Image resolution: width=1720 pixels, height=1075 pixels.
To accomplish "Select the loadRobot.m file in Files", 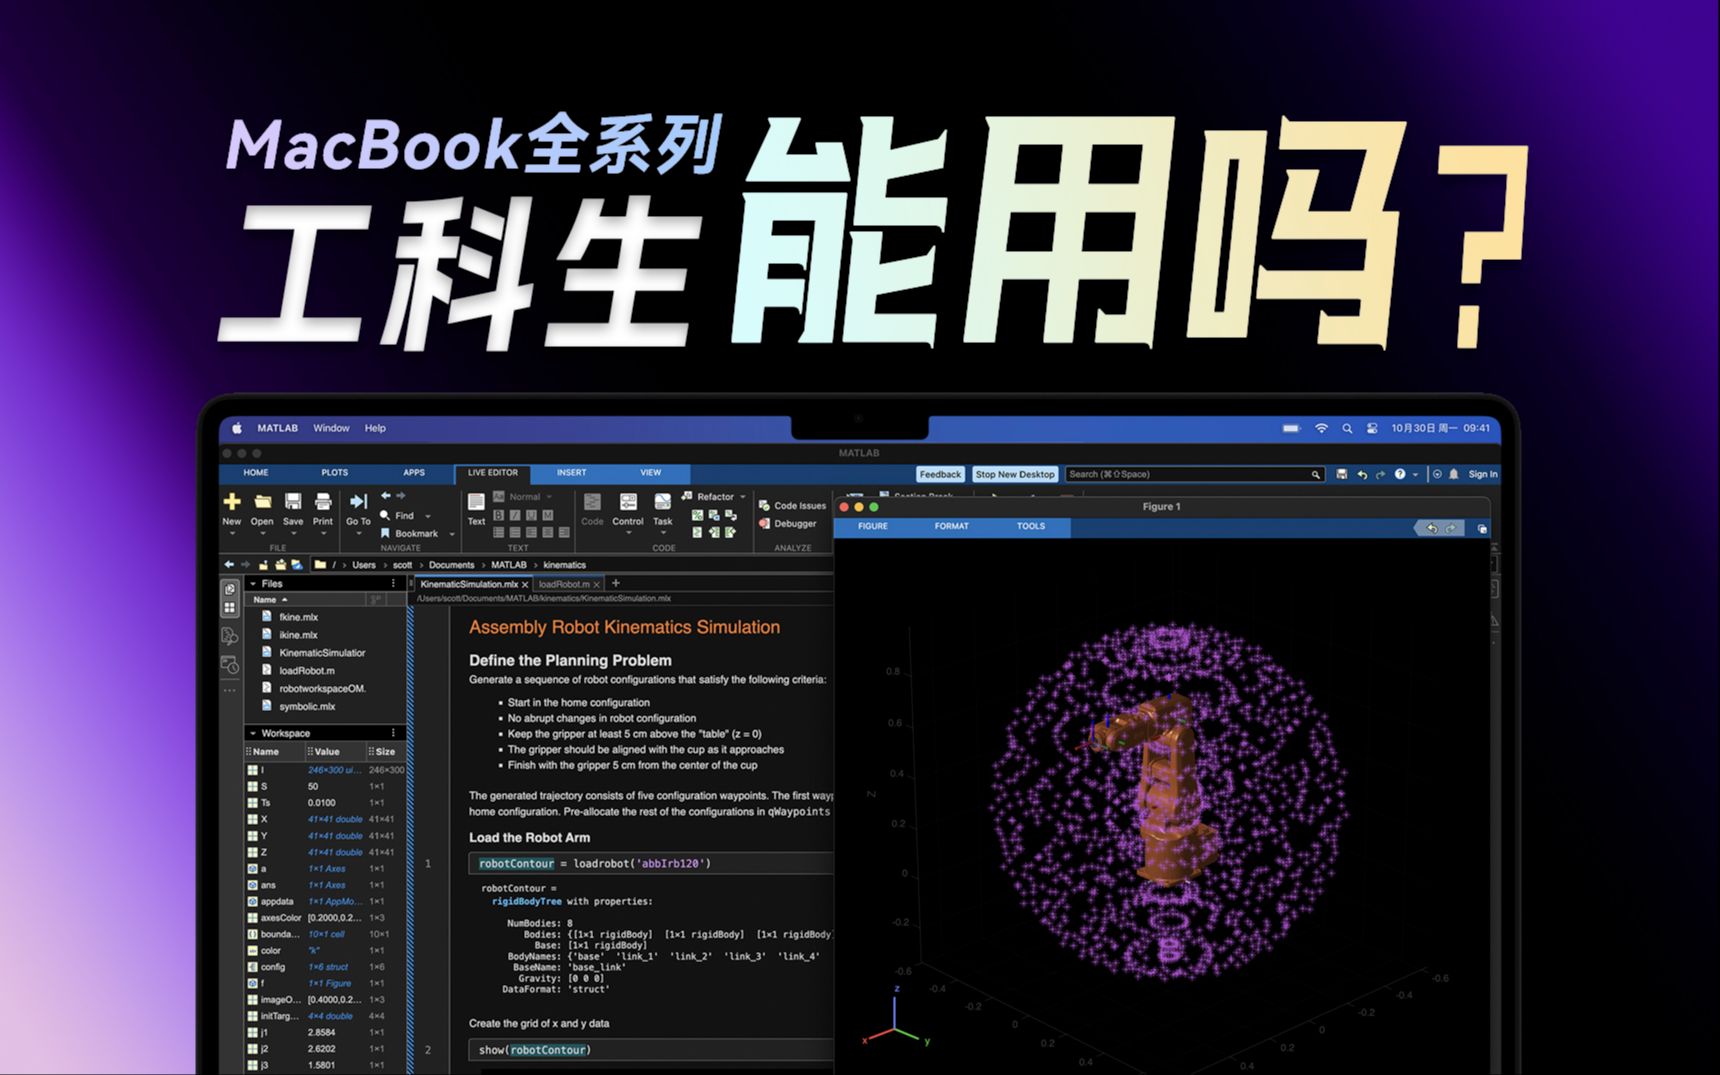I will tap(307, 671).
